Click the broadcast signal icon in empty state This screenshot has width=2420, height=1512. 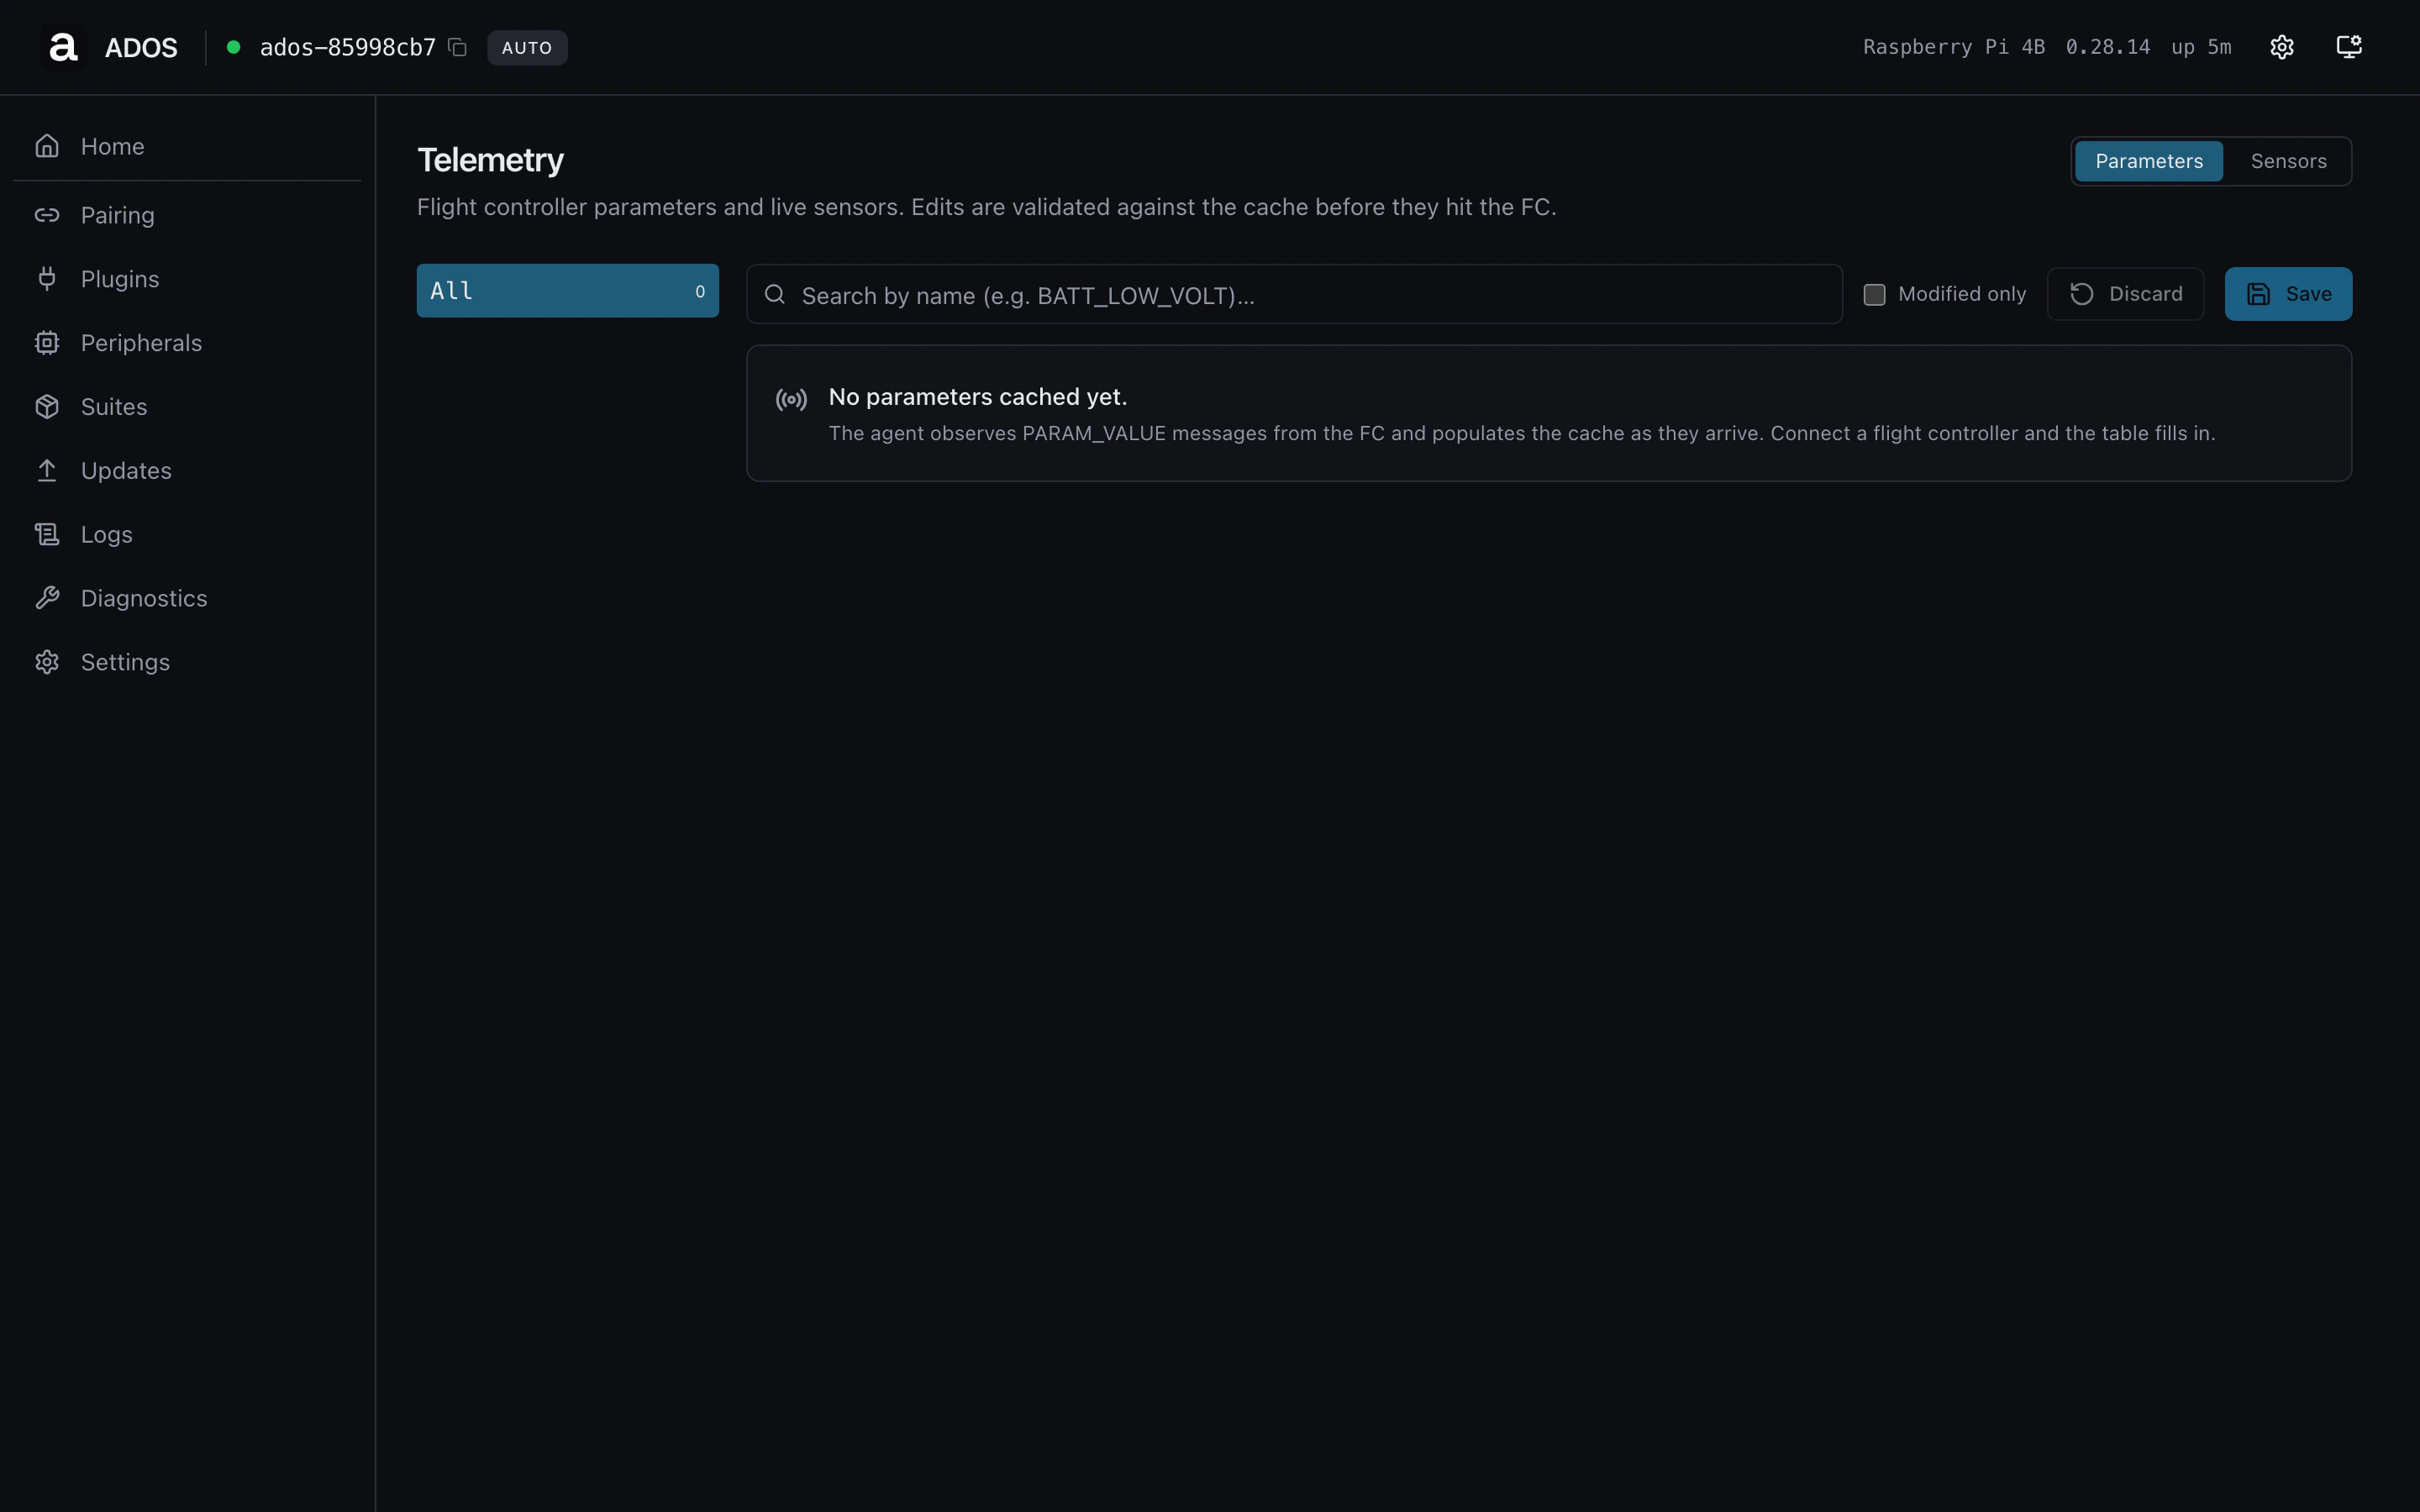tap(791, 400)
